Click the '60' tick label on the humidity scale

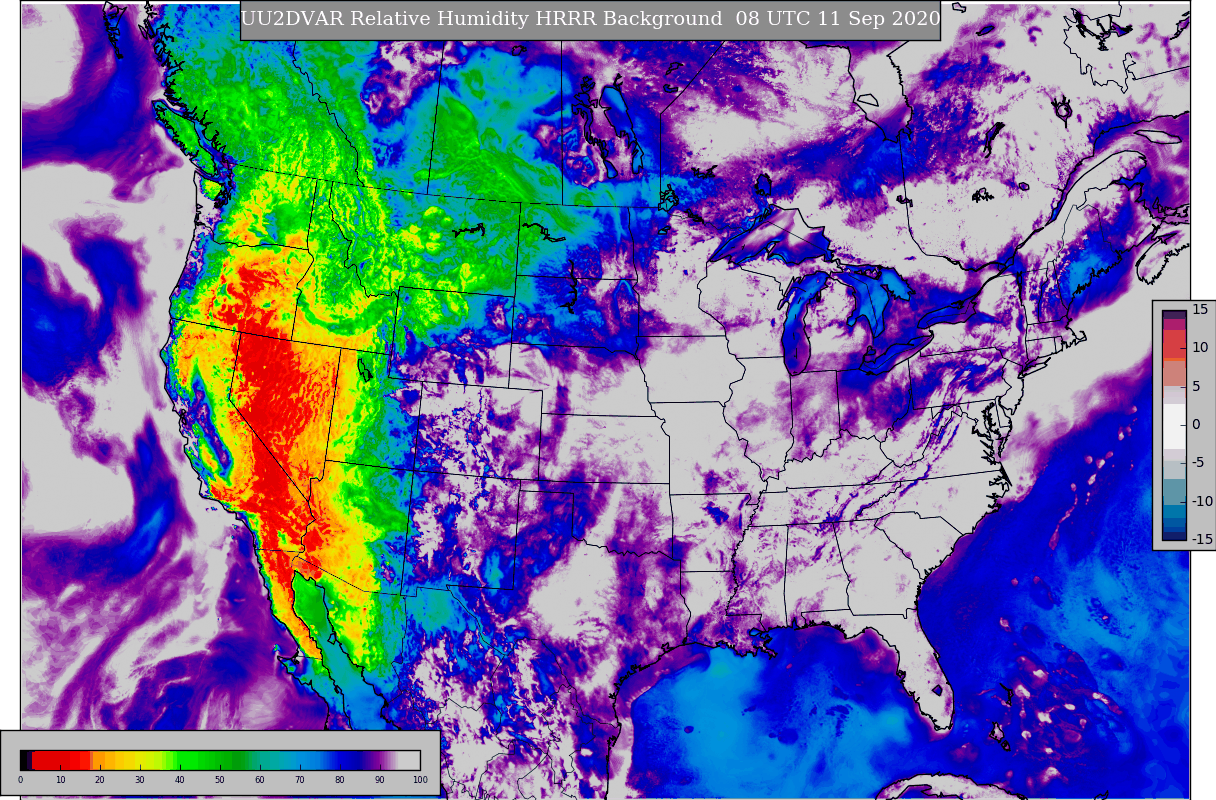260,780
